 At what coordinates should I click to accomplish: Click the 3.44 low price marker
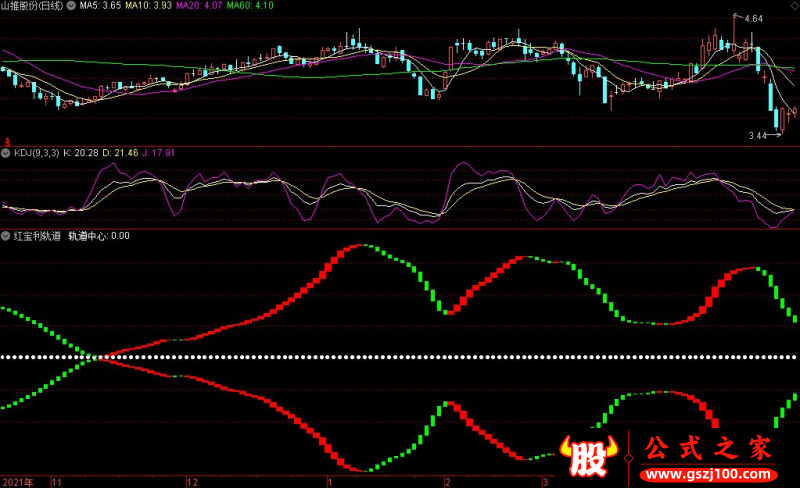click(757, 135)
